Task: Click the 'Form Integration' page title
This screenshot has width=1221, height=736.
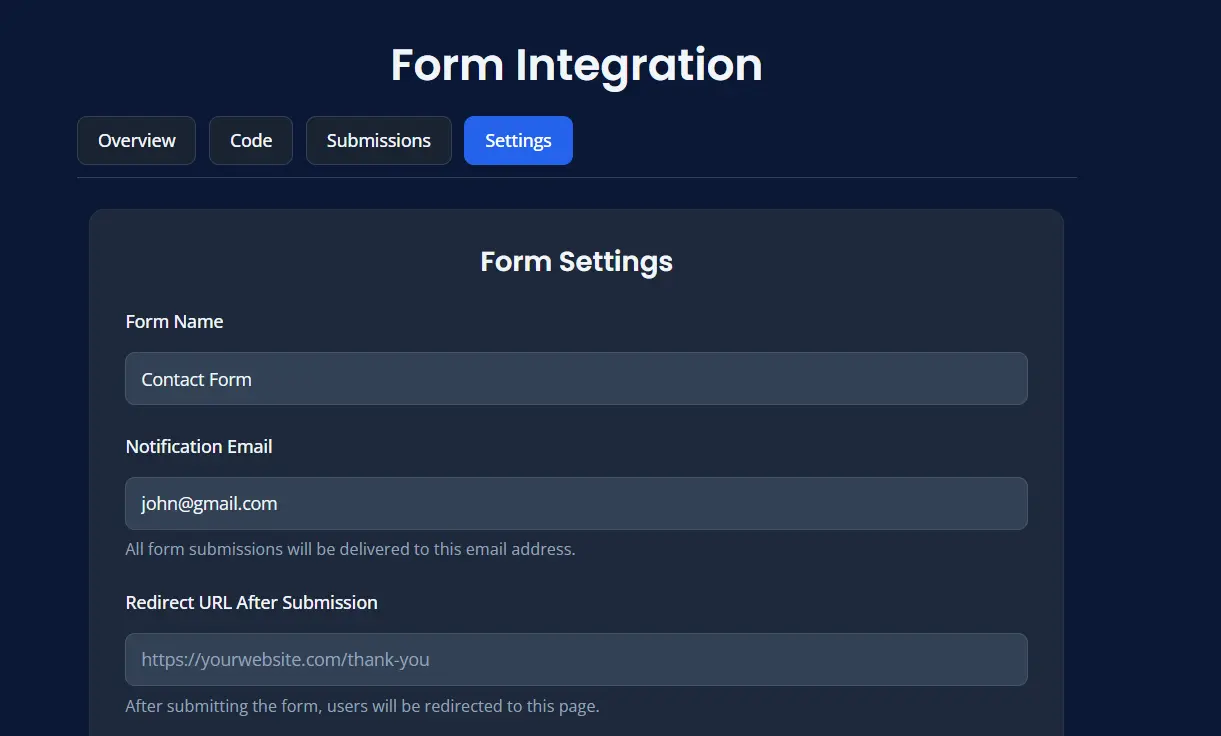Action: click(x=576, y=65)
